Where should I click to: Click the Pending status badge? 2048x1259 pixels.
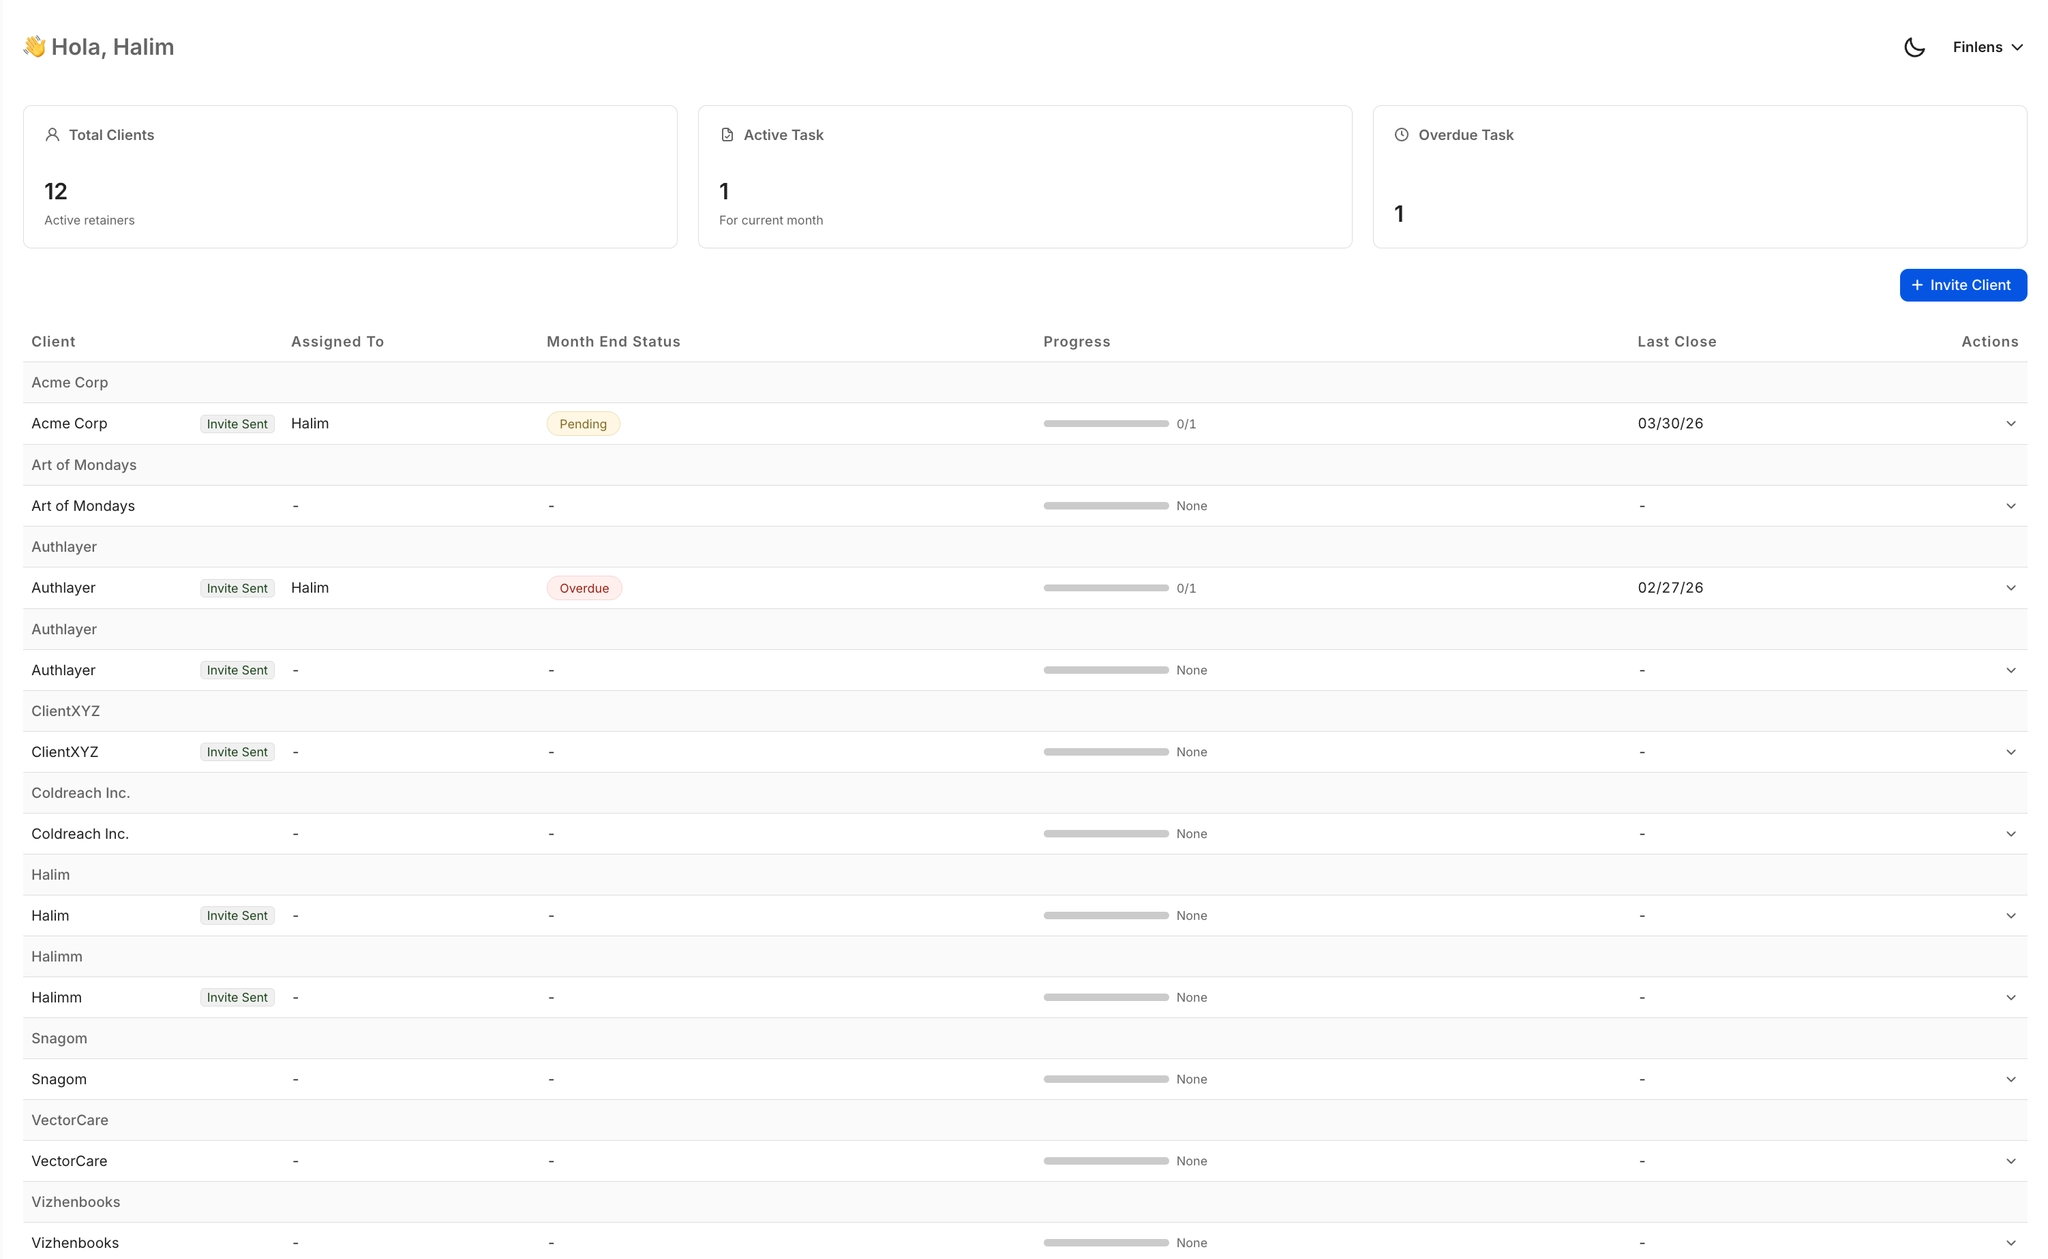pos(583,424)
